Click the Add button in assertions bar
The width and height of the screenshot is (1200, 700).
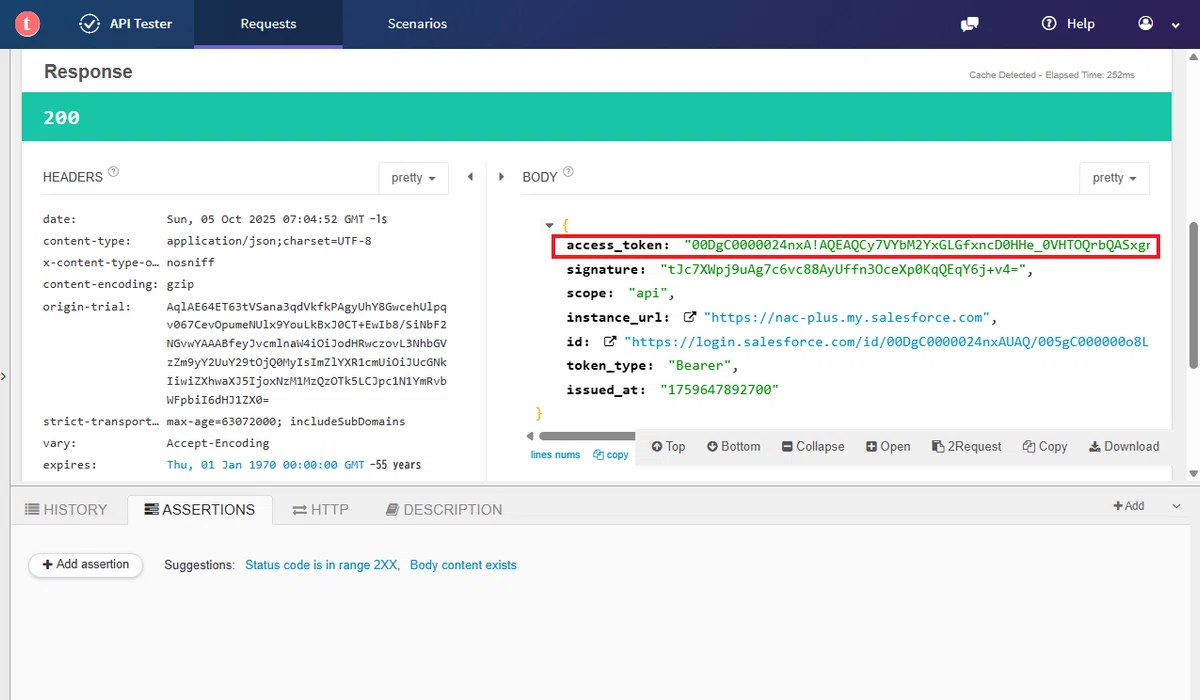pos(1129,506)
